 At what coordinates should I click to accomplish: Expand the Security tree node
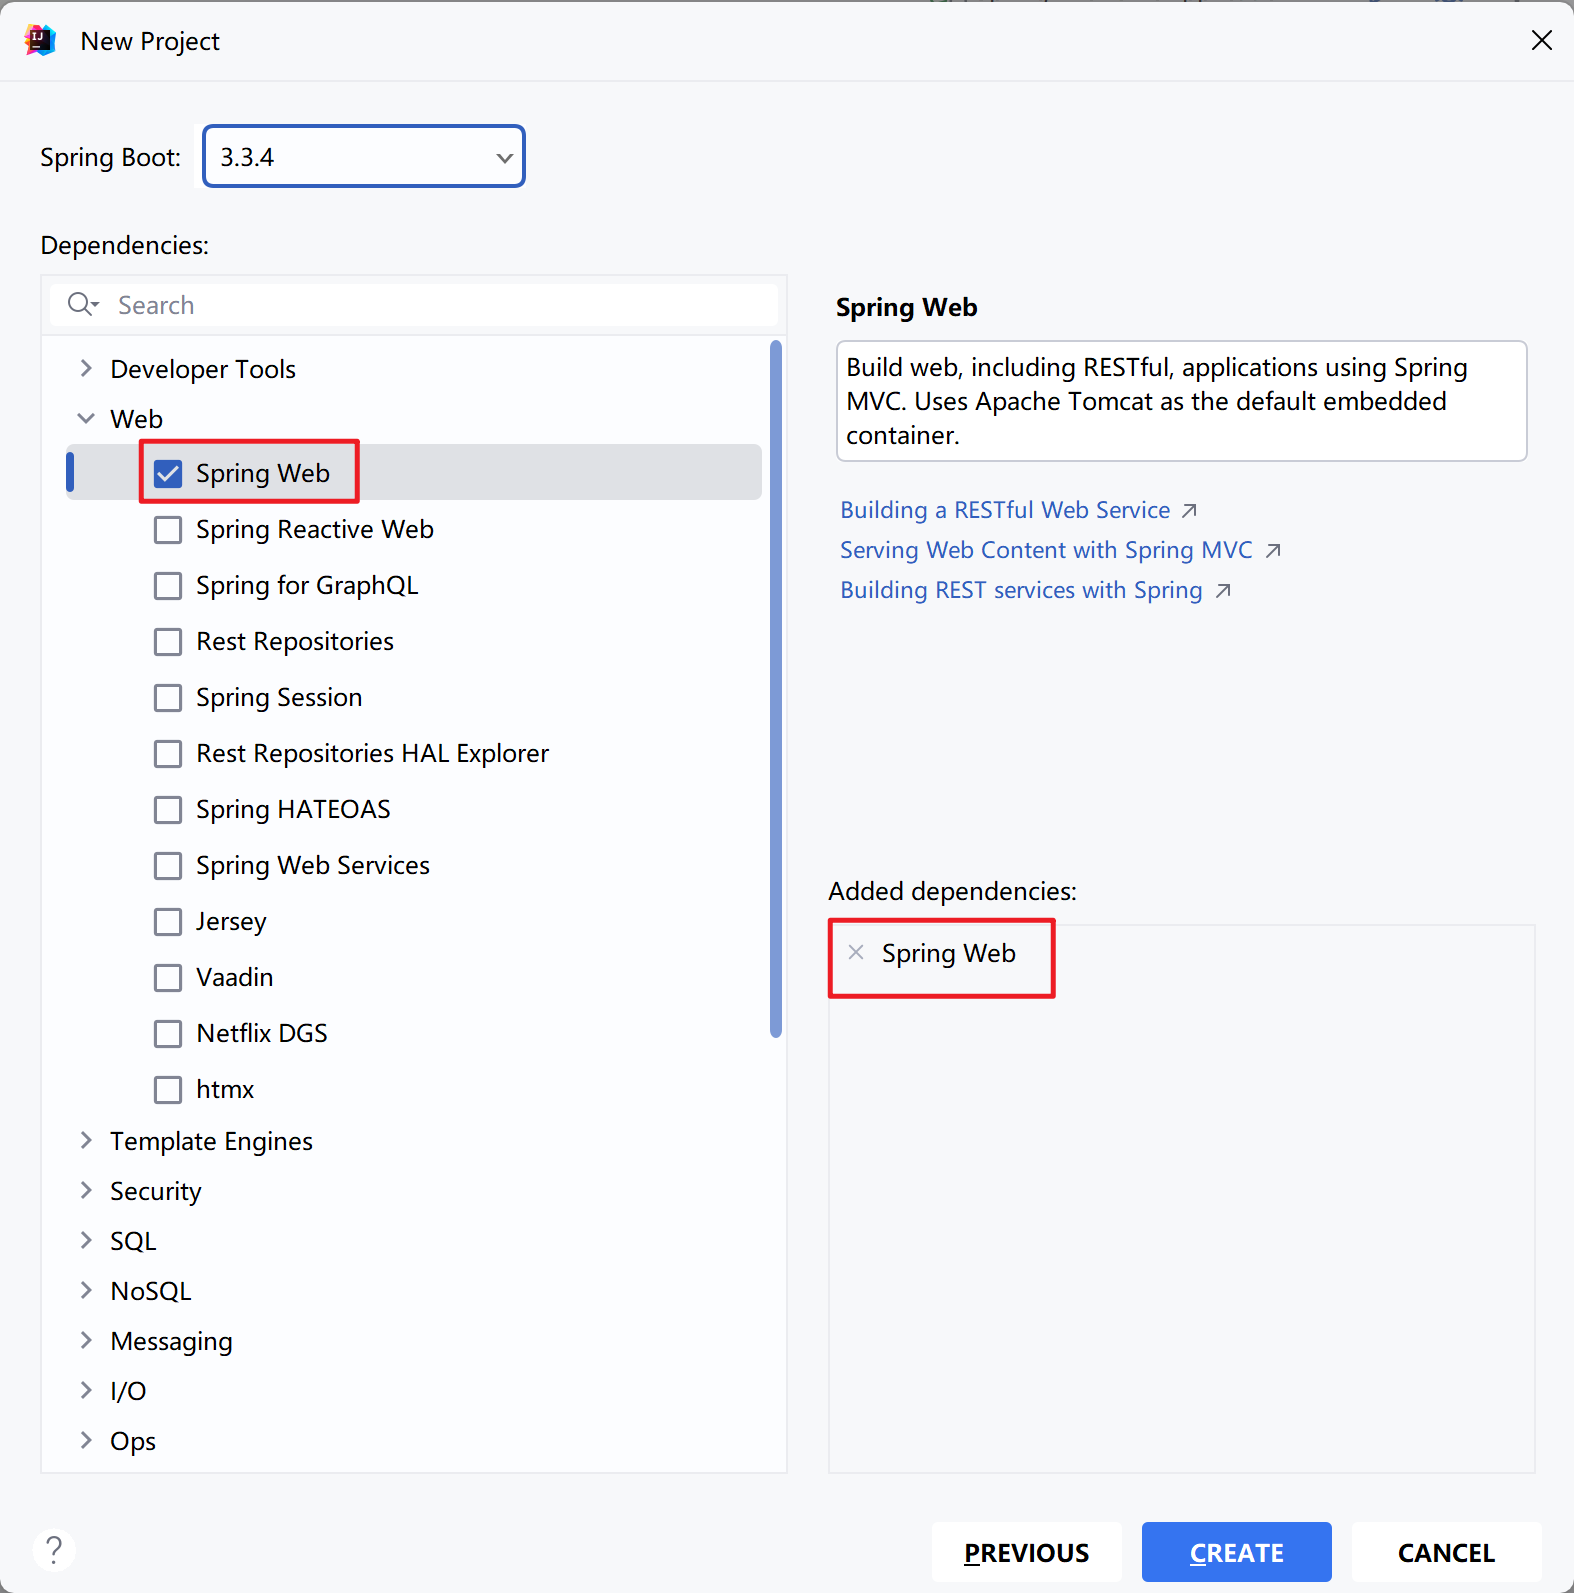click(86, 1190)
